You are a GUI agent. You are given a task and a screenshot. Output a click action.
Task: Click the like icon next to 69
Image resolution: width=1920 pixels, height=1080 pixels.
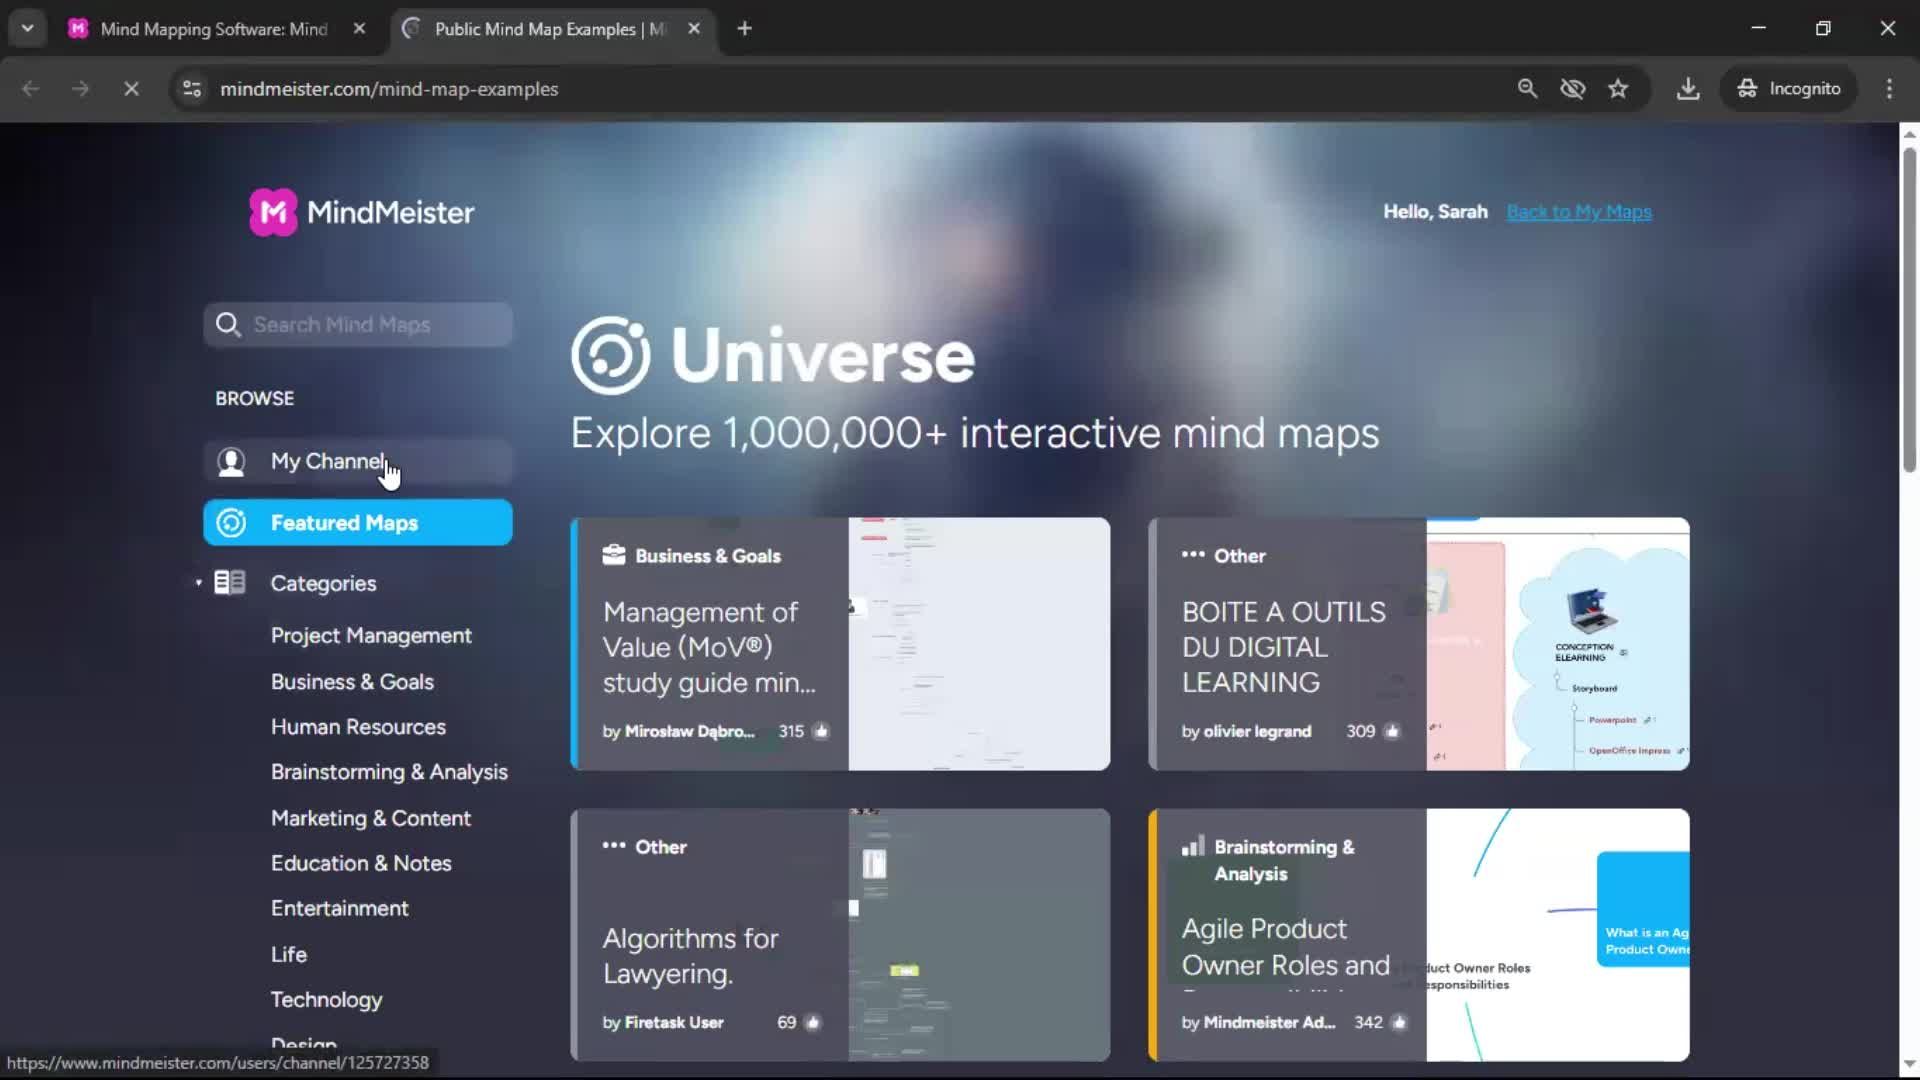point(813,1022)
